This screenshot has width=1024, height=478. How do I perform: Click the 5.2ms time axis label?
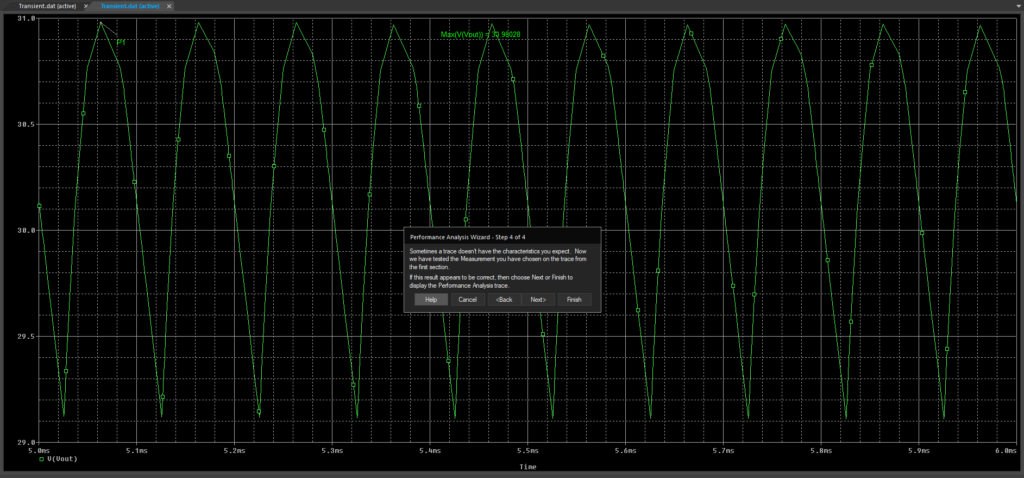pos(234,451)
